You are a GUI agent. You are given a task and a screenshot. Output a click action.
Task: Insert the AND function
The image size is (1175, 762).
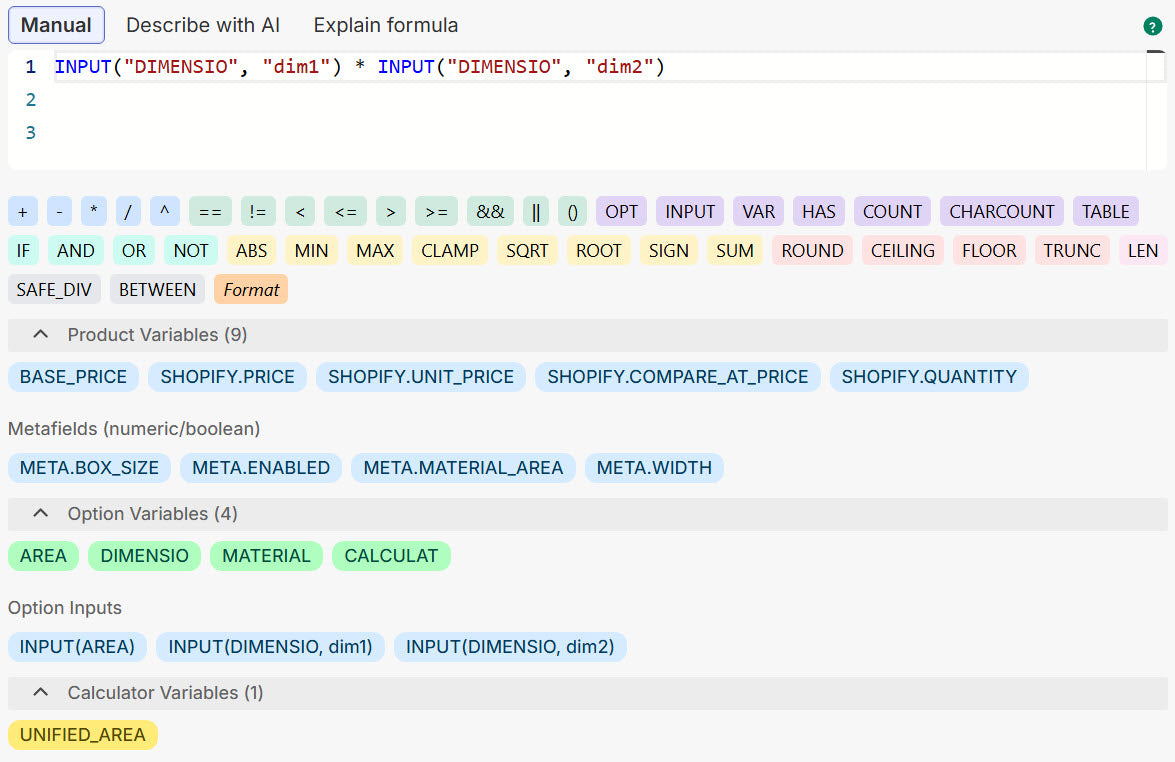pos(76,251)
